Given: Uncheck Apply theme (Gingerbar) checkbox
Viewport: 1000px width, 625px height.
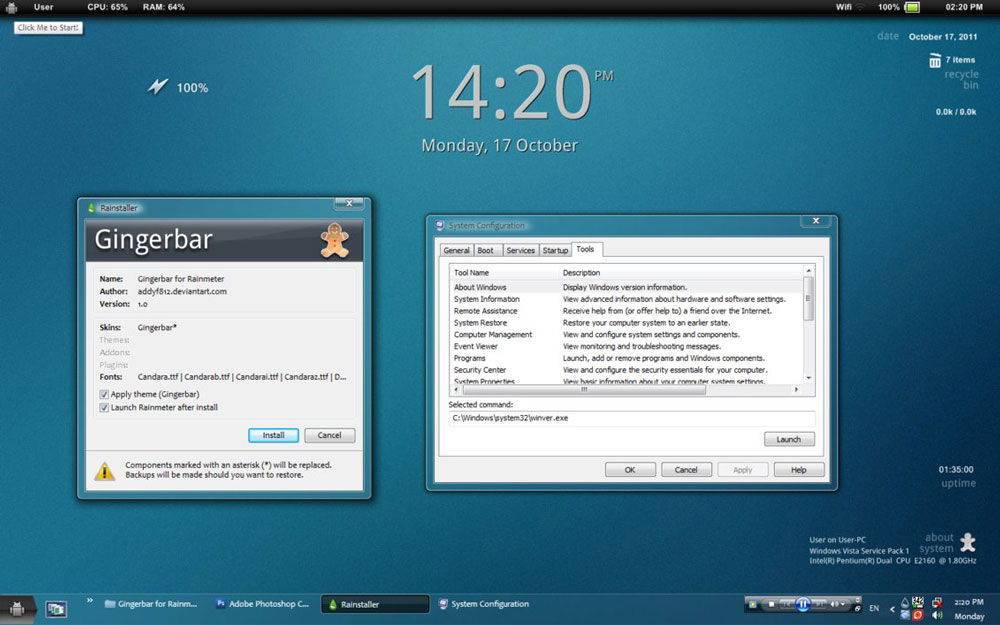Looking at the screenshot, I should 104,394.
